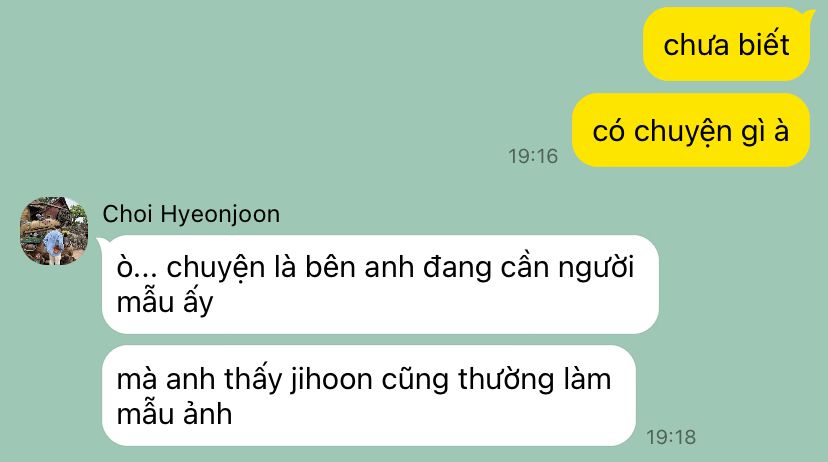Click the word 'Choi' in the sender name
This screenshot has width=828, height=462.
tap(127, 214)
